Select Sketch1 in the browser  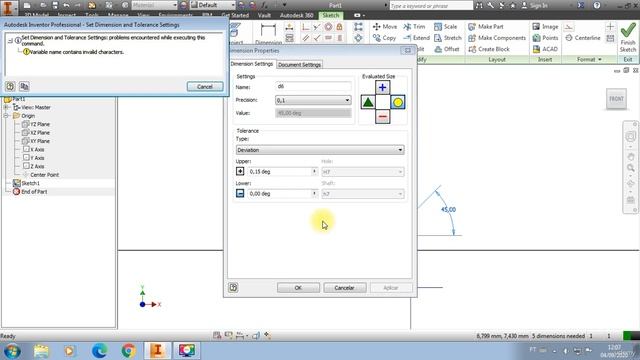[31, 183]
